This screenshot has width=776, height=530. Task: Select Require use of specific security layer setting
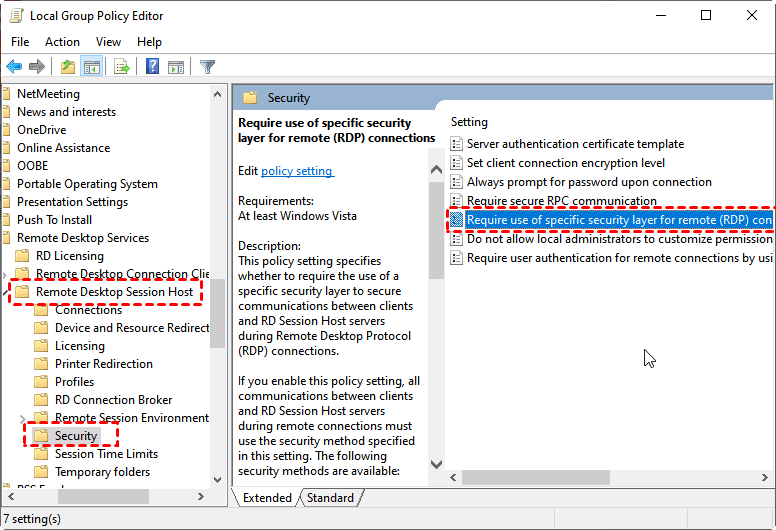click(619, 220)
